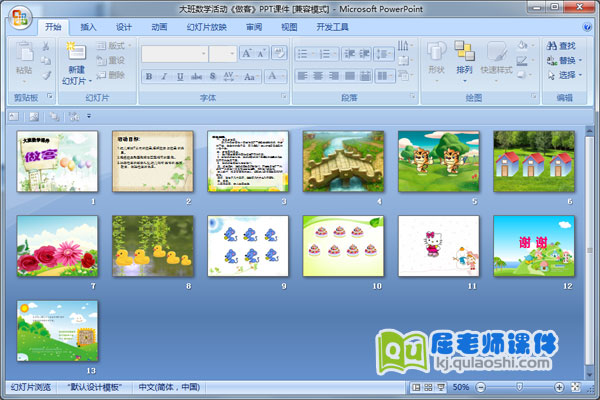Image resolution: width=600 pixels, height=400 pixels.
Task: Click the Arrange icon
Action: coord(465,51)
